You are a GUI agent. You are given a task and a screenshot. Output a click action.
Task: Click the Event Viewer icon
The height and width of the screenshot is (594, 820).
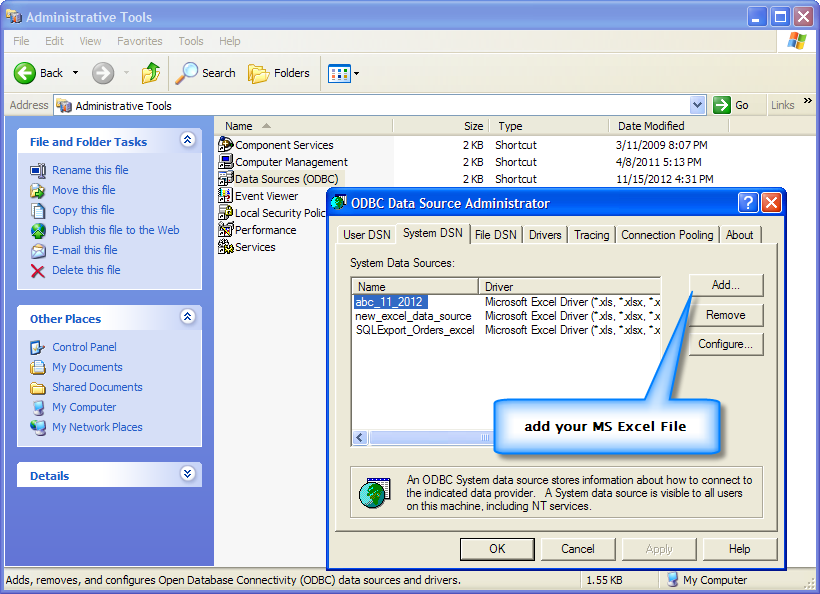point(225,196)
